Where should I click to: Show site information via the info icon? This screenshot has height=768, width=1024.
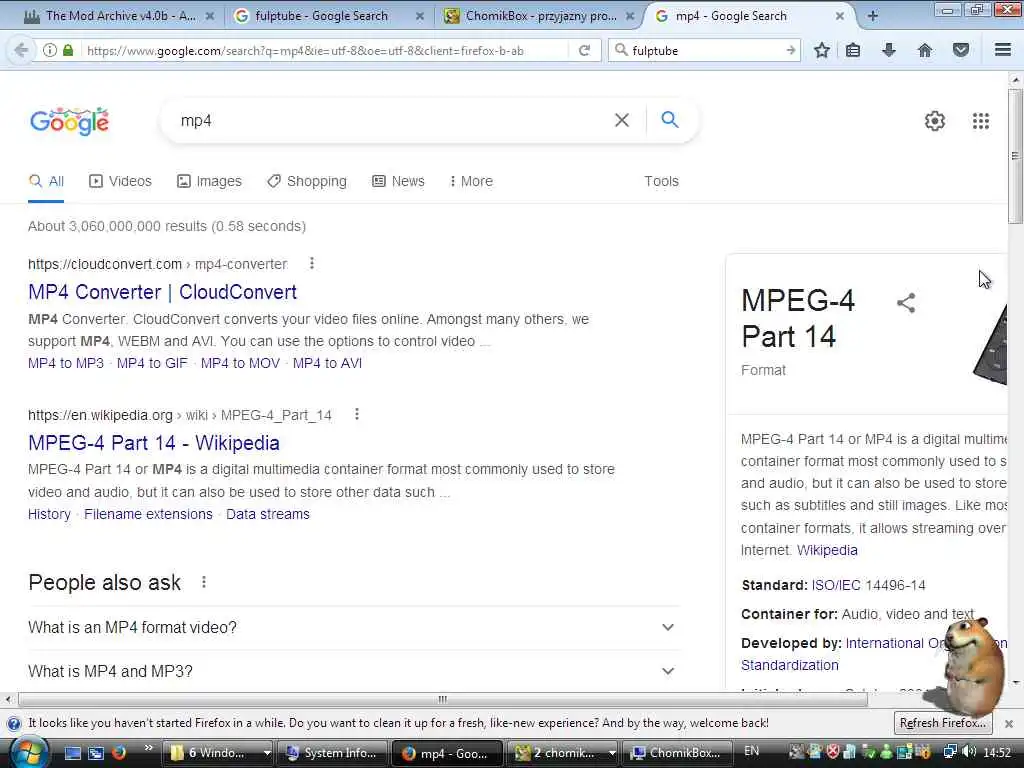tap(50, 50)
